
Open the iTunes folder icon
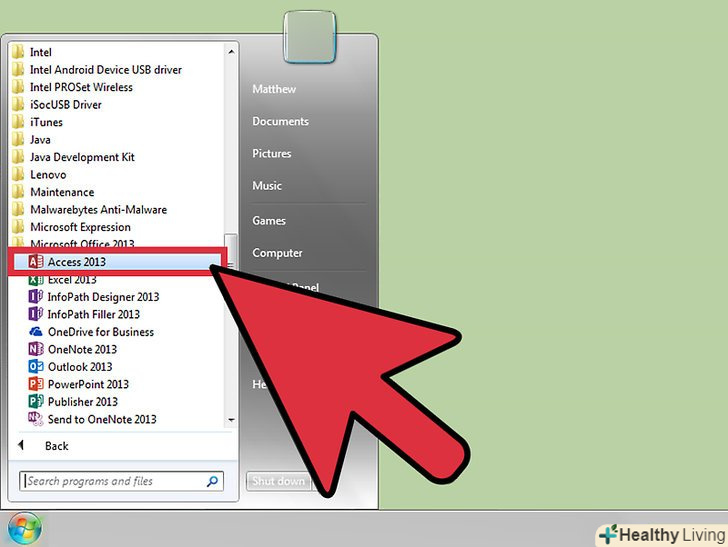[x=18, y=122]
